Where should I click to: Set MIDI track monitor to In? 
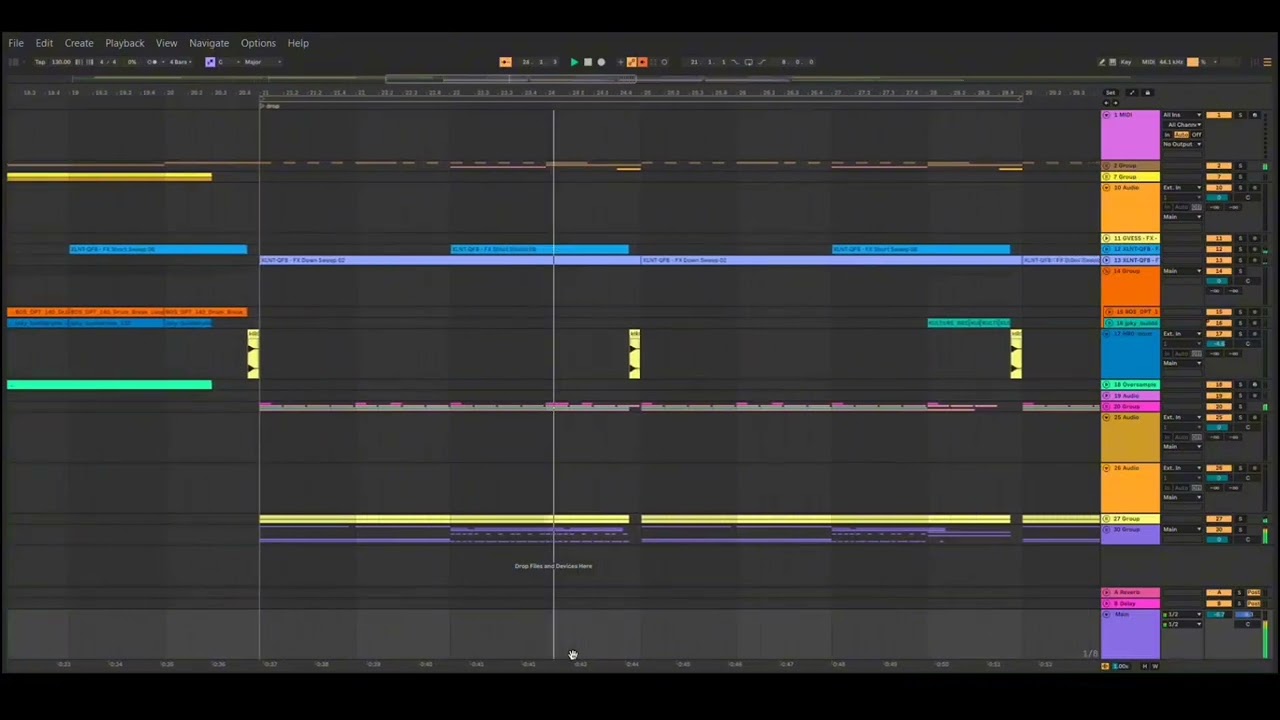tap(1167, 135)
